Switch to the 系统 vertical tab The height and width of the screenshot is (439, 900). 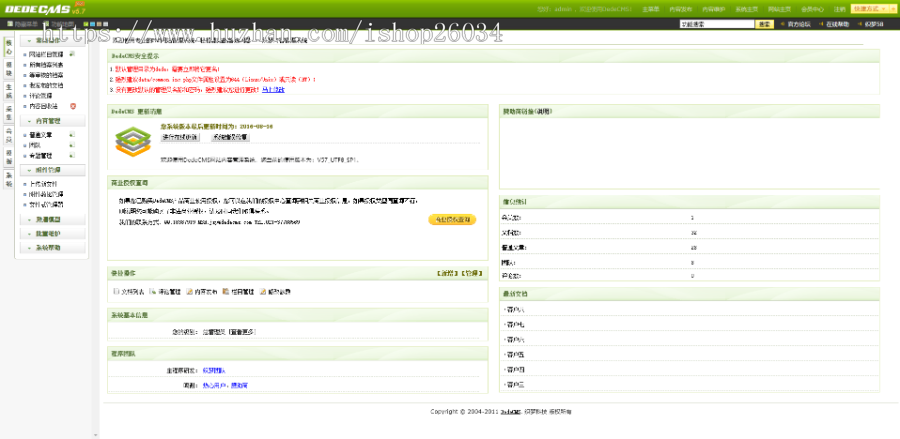point(9,180)
